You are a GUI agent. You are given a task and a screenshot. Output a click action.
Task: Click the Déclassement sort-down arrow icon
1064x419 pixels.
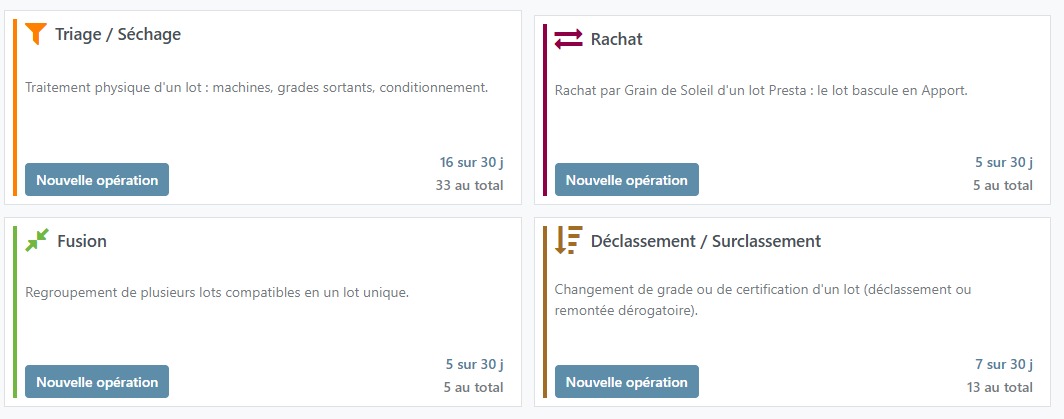pos(568,240)
